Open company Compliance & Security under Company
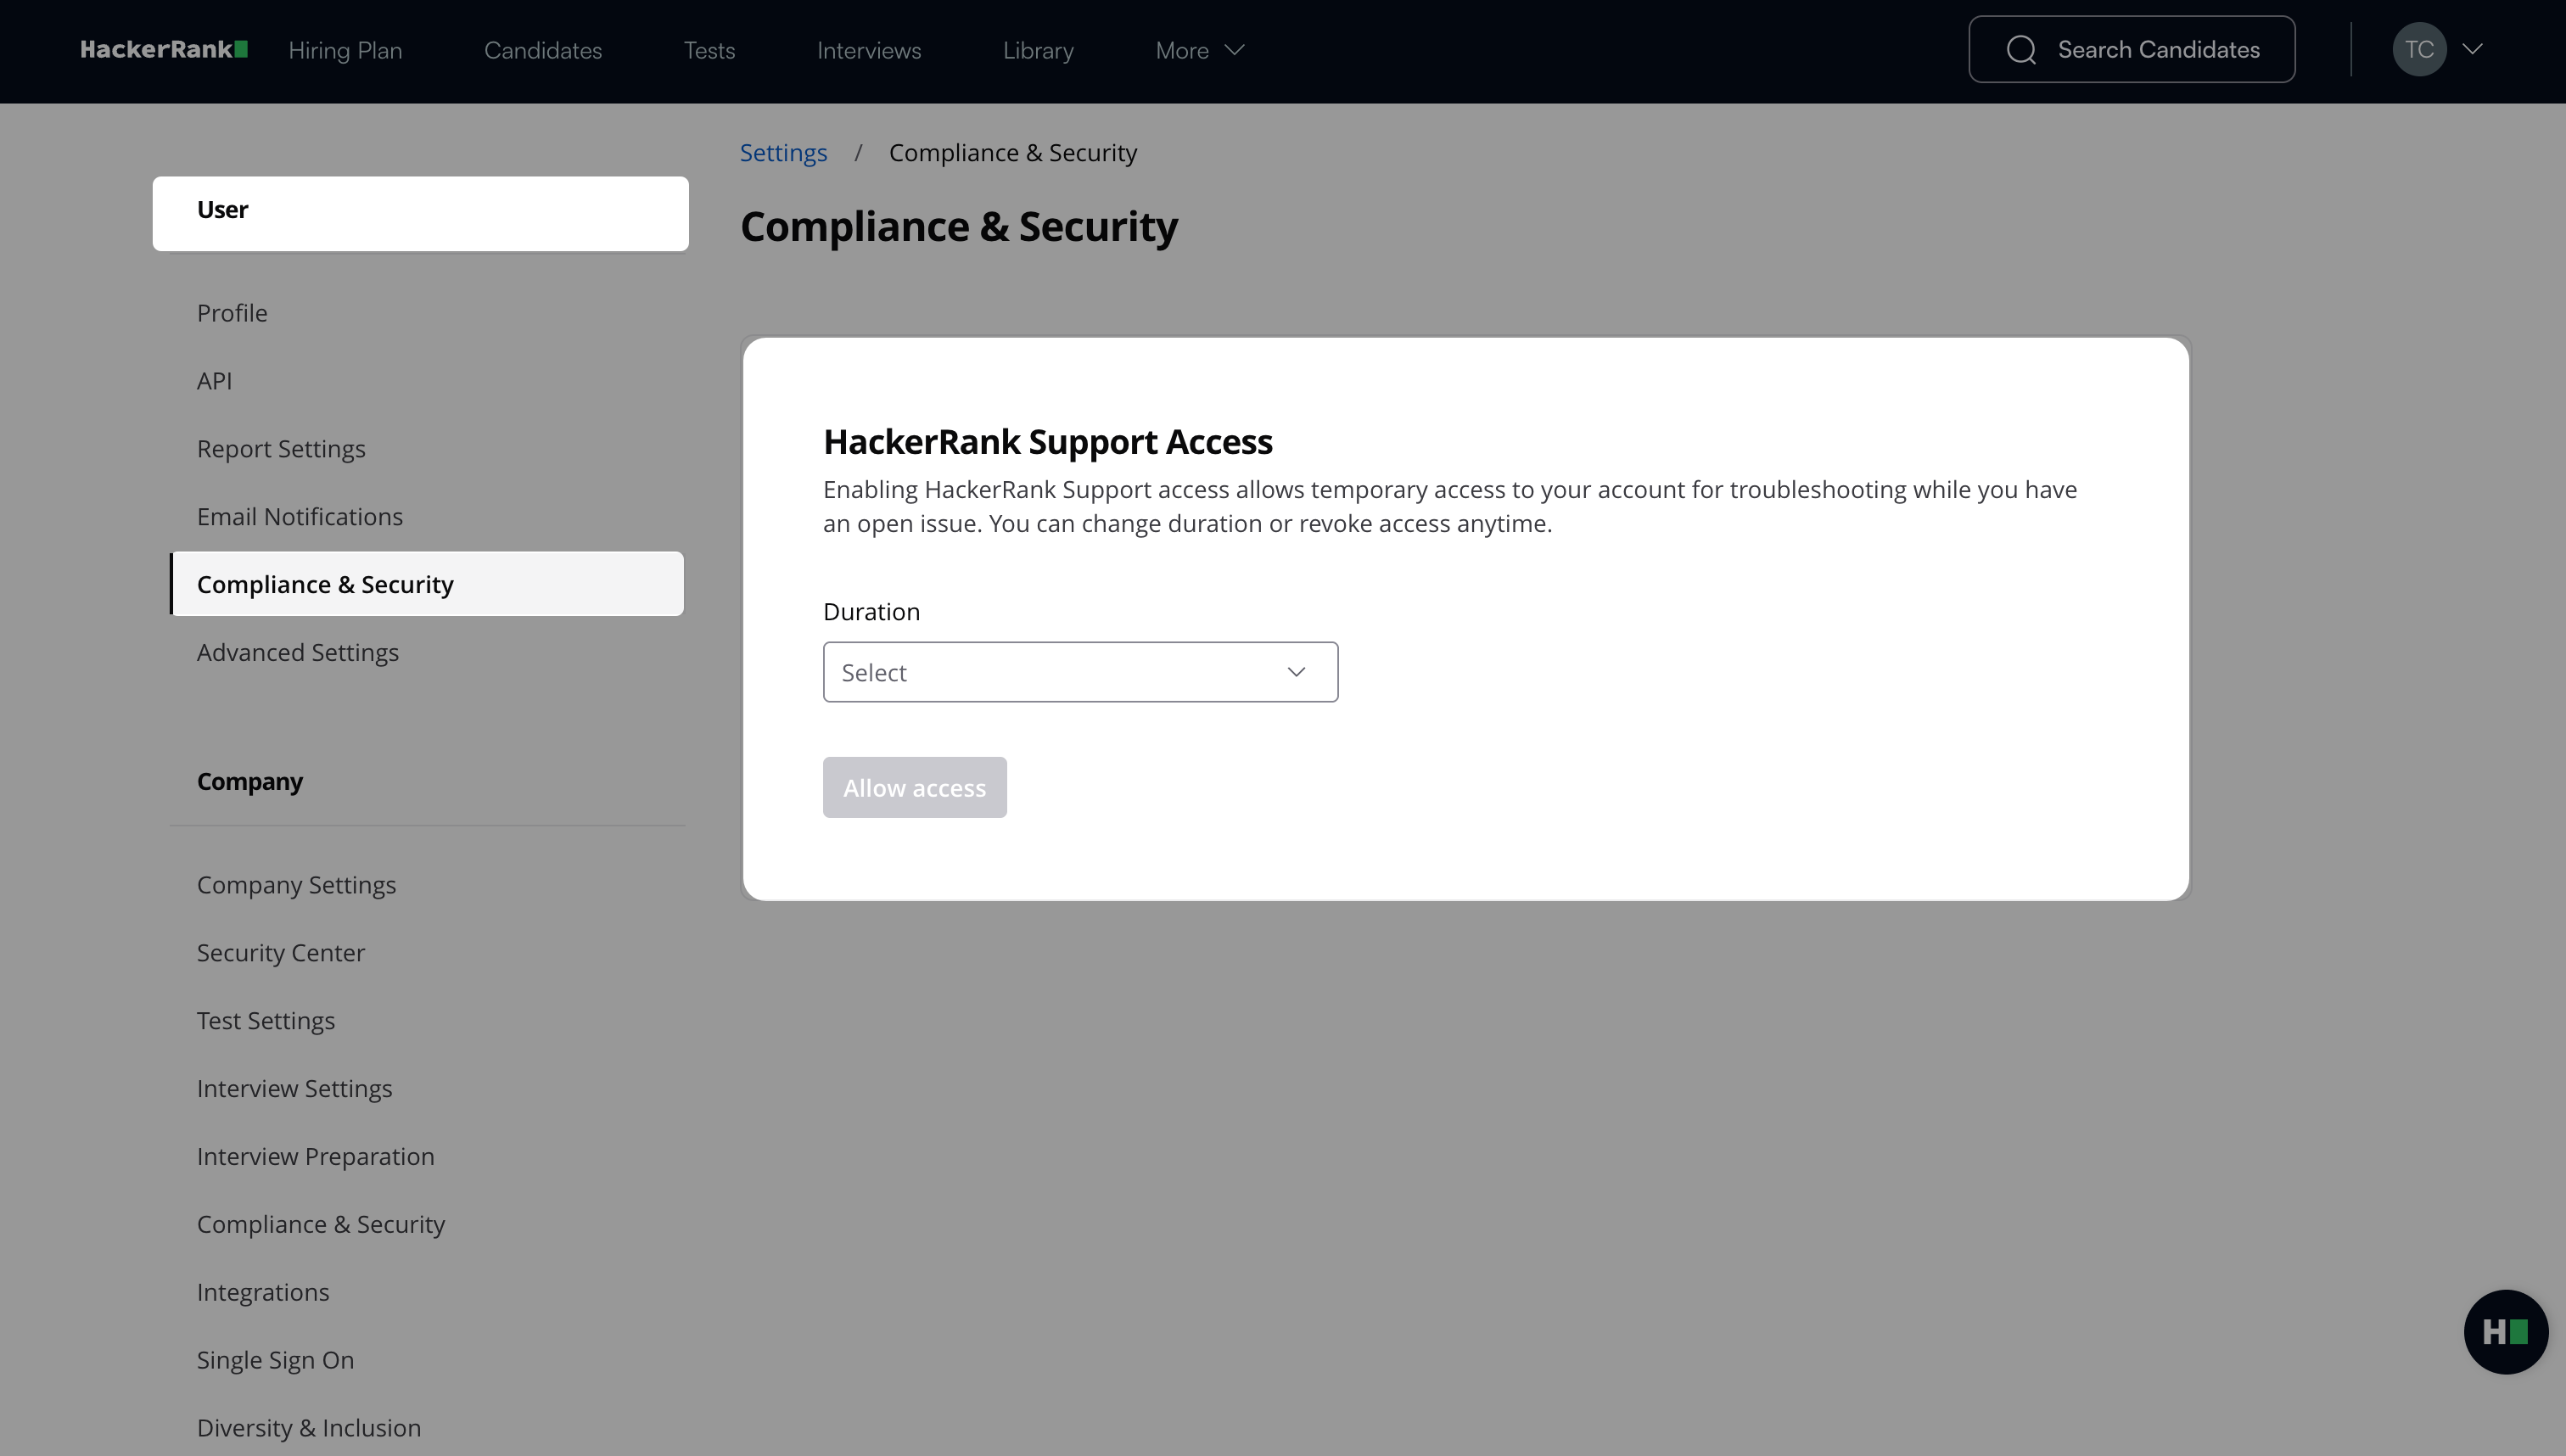2566x1456 pixels. 321,1225
